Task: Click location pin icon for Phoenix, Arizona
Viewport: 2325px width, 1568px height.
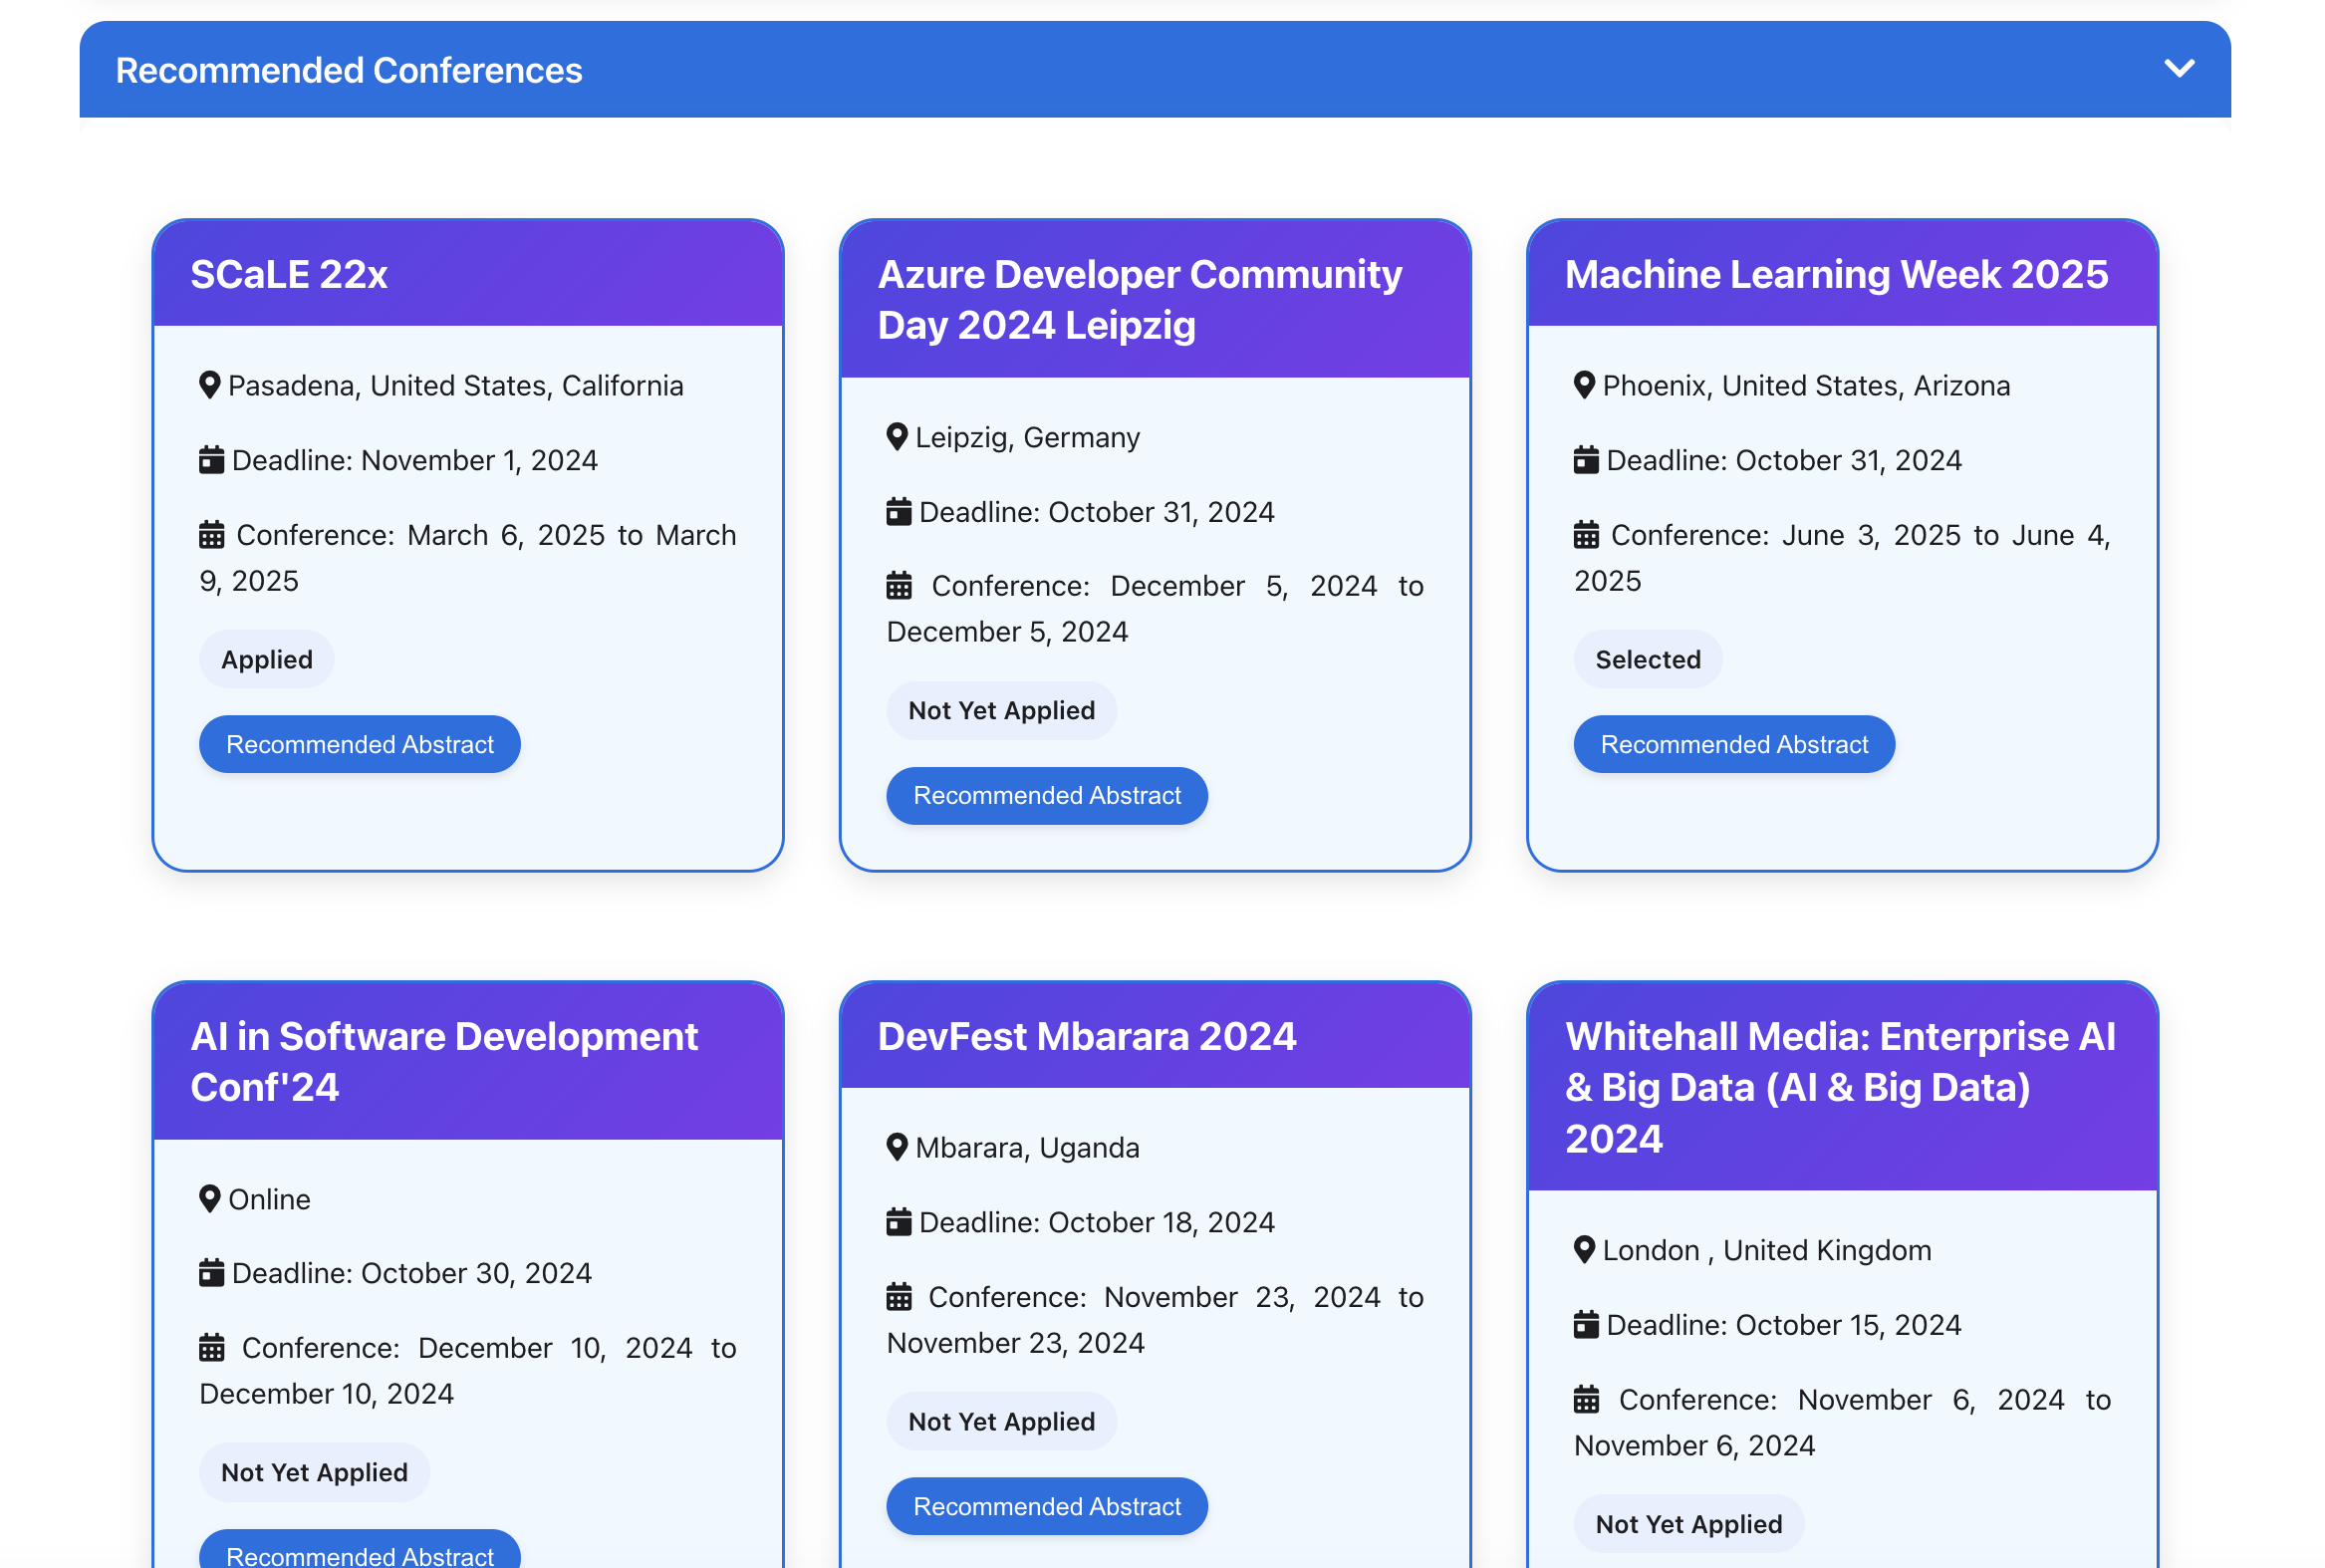Action: tap(1584, 385)
